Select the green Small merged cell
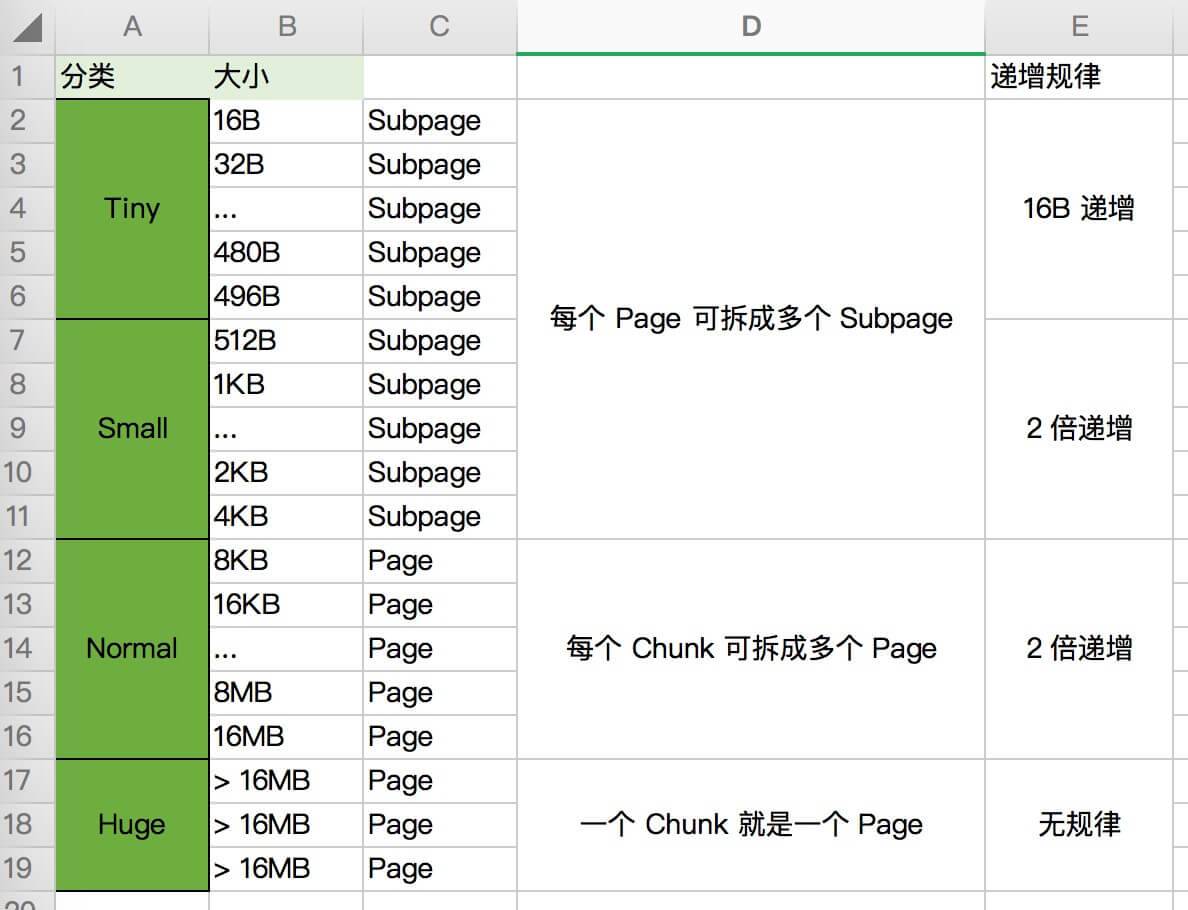Image resolution: width=1188 pixels, height=910 pixels. point(132,429)
